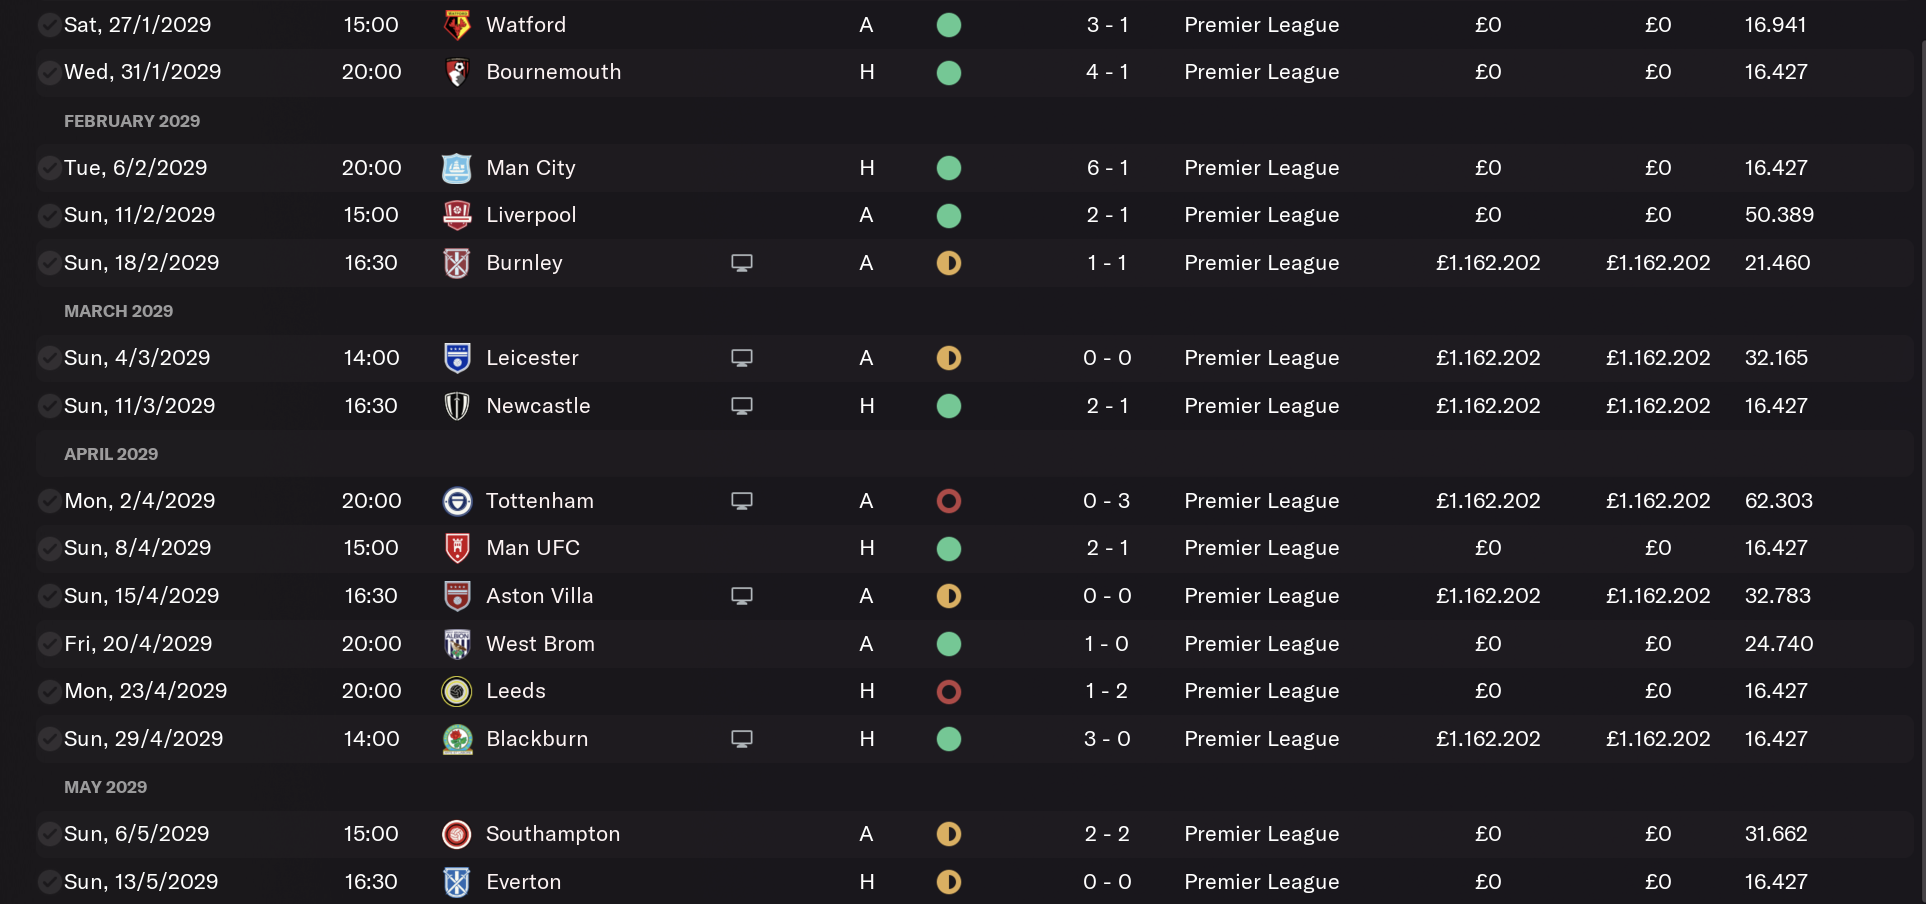Collapse the FEBRUARY 2029 section header
Viewport: 1926px width, 904px height.
click(x=132, y=121)
